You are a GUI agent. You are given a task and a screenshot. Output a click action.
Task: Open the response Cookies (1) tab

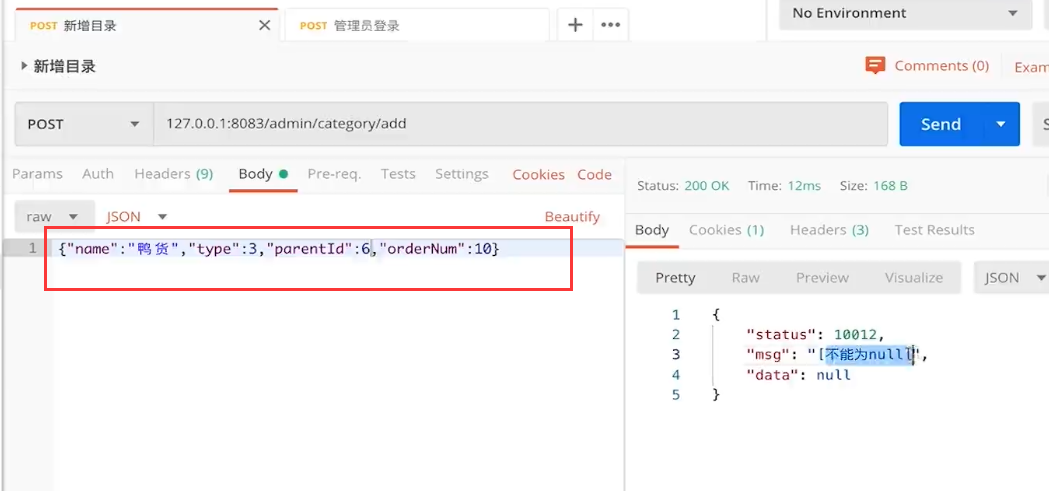pyautogui.click(x=727, y=230)
